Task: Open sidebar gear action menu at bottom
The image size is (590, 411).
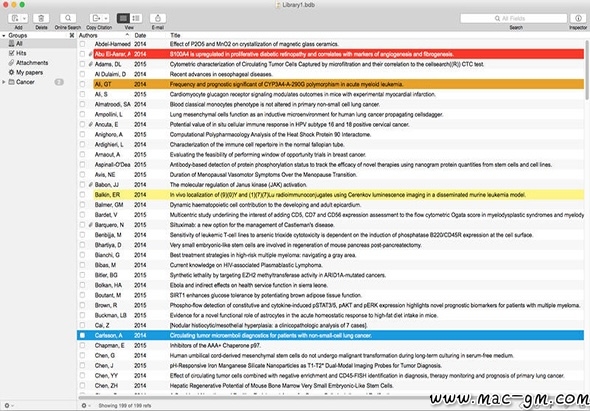Action: (8, 406)
